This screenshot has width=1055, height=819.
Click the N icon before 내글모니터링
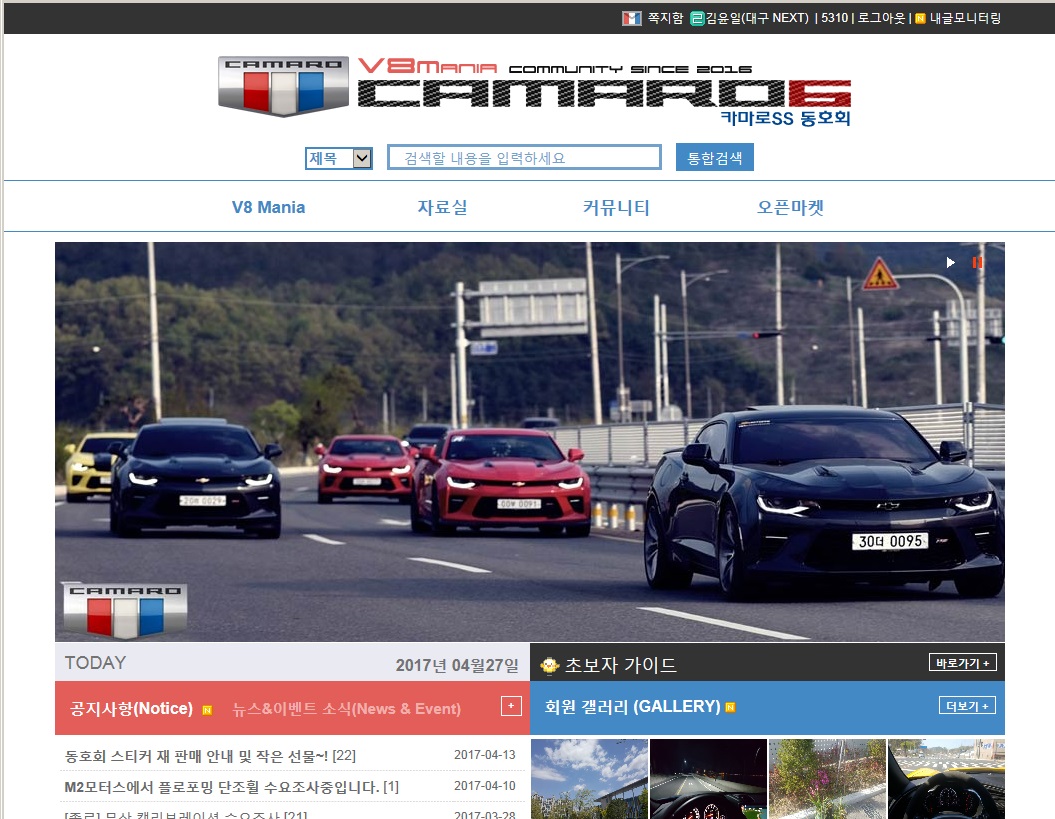pyautogui.click(x=920, y=18)
